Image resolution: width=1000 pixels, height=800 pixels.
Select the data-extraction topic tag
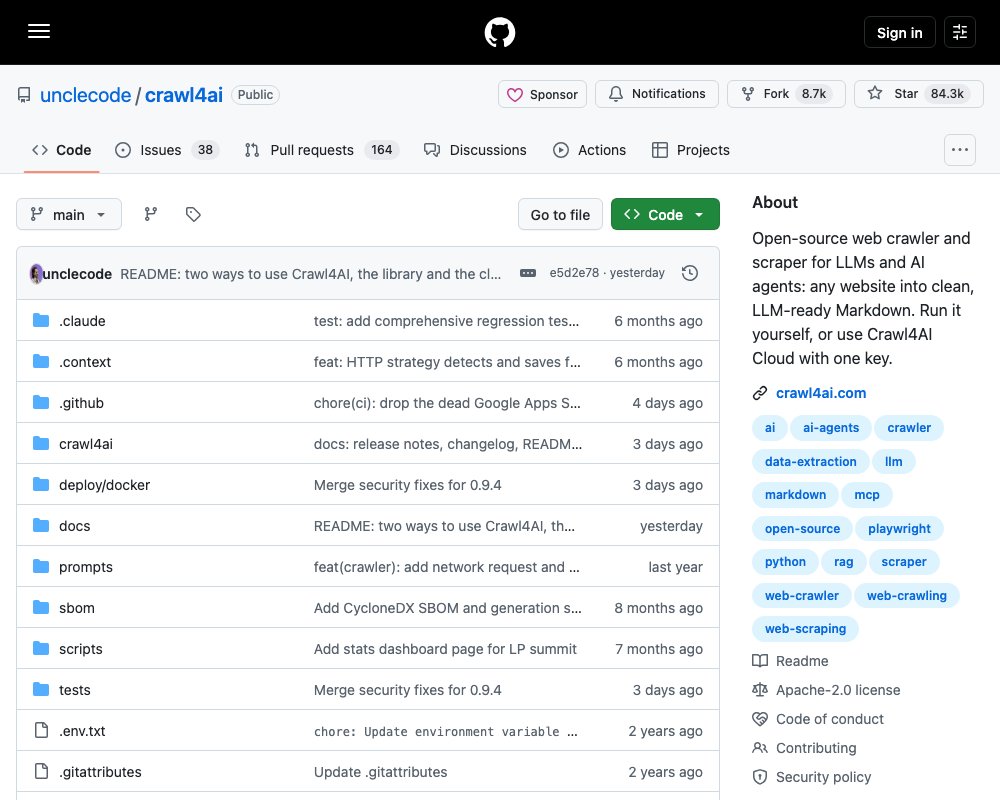click(811, 461)
